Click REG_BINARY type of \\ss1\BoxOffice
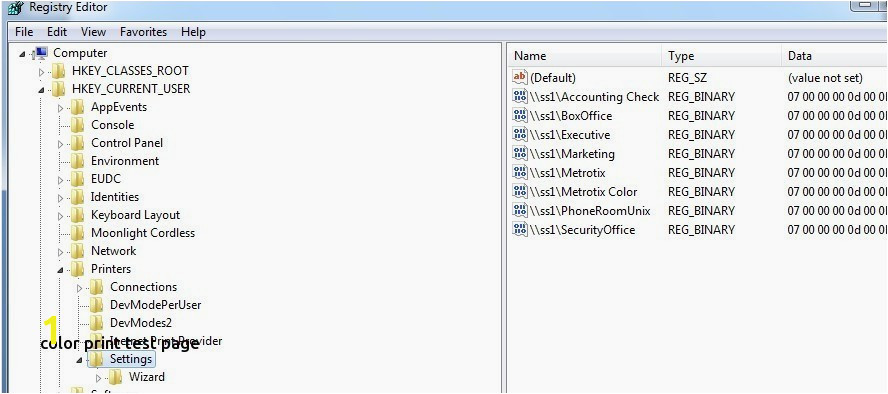Viewport: 888px width, 394px height. click(x=701, y=116)
